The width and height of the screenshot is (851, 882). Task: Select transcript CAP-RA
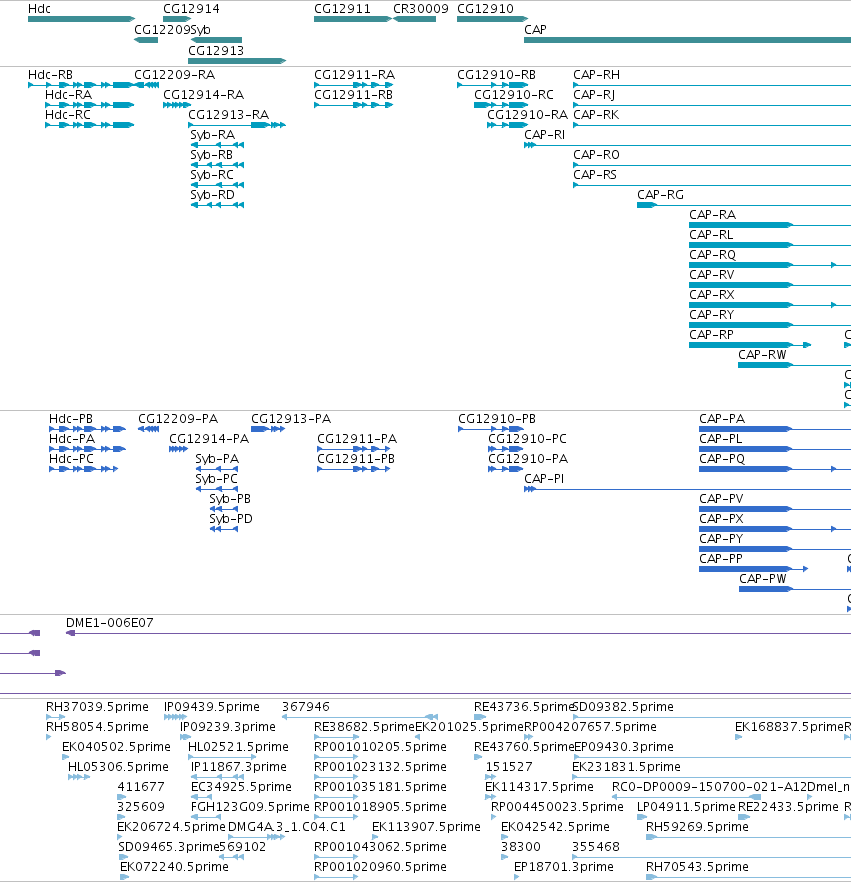(770, 225)
